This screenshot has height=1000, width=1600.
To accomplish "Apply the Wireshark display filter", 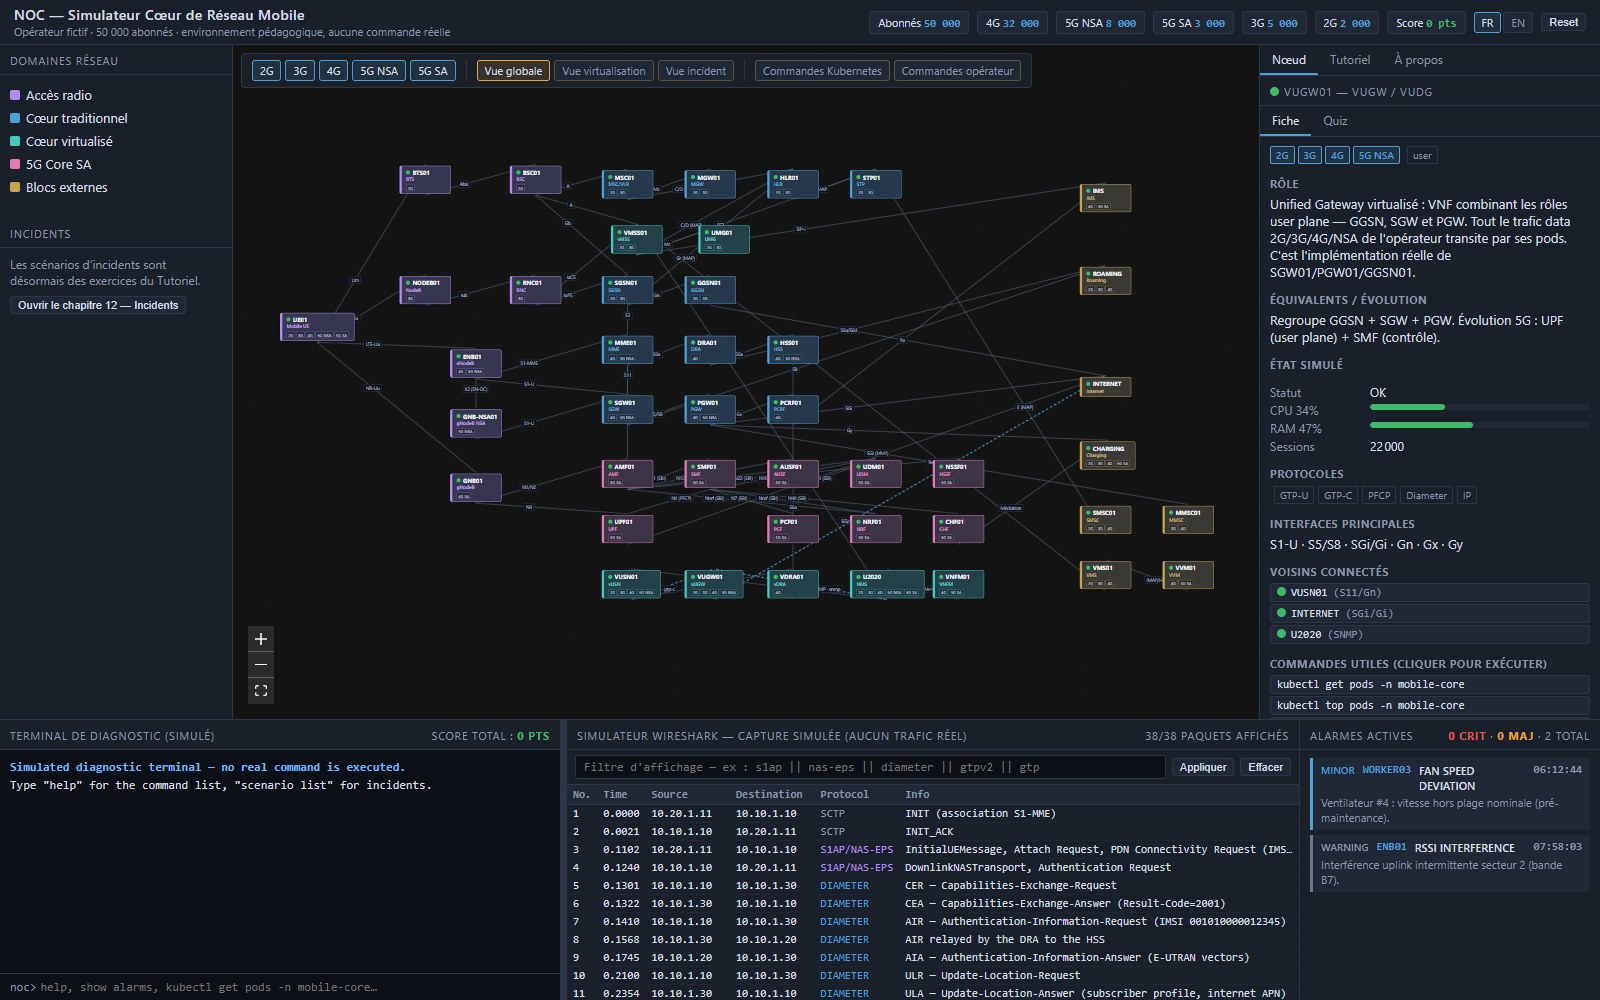I will point(1203,767).
